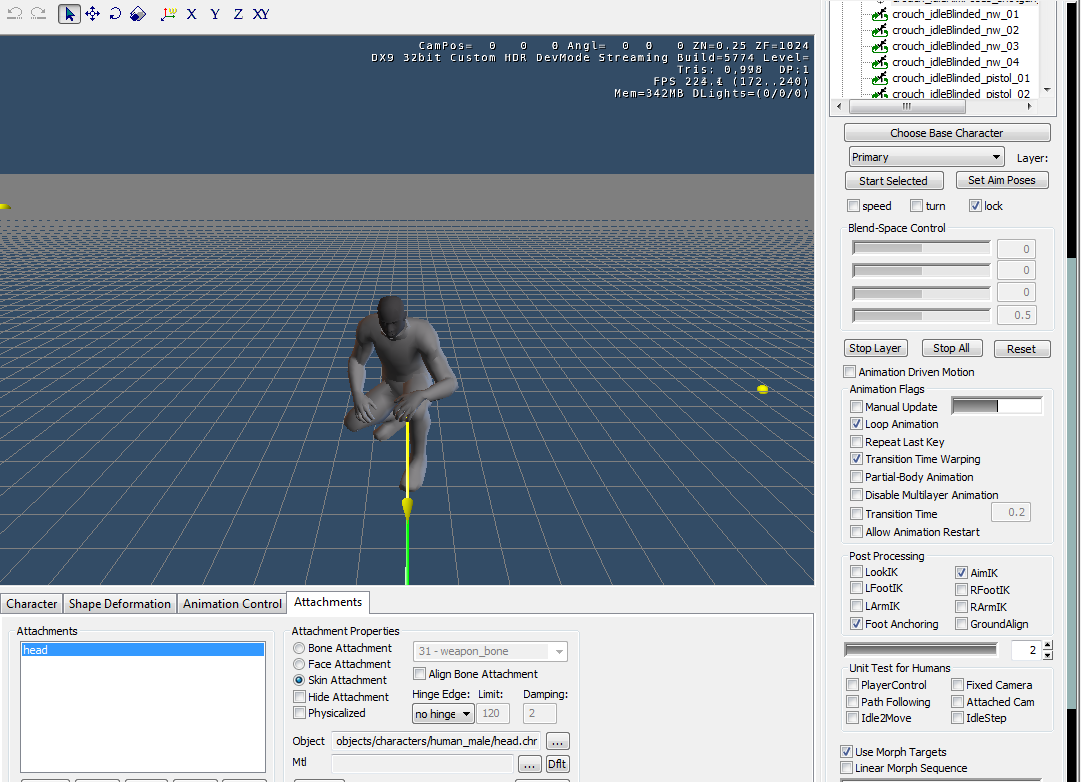1081x782 pixels.
Task: Click the Object browse ellipsis button
Action: click(557, 742)
